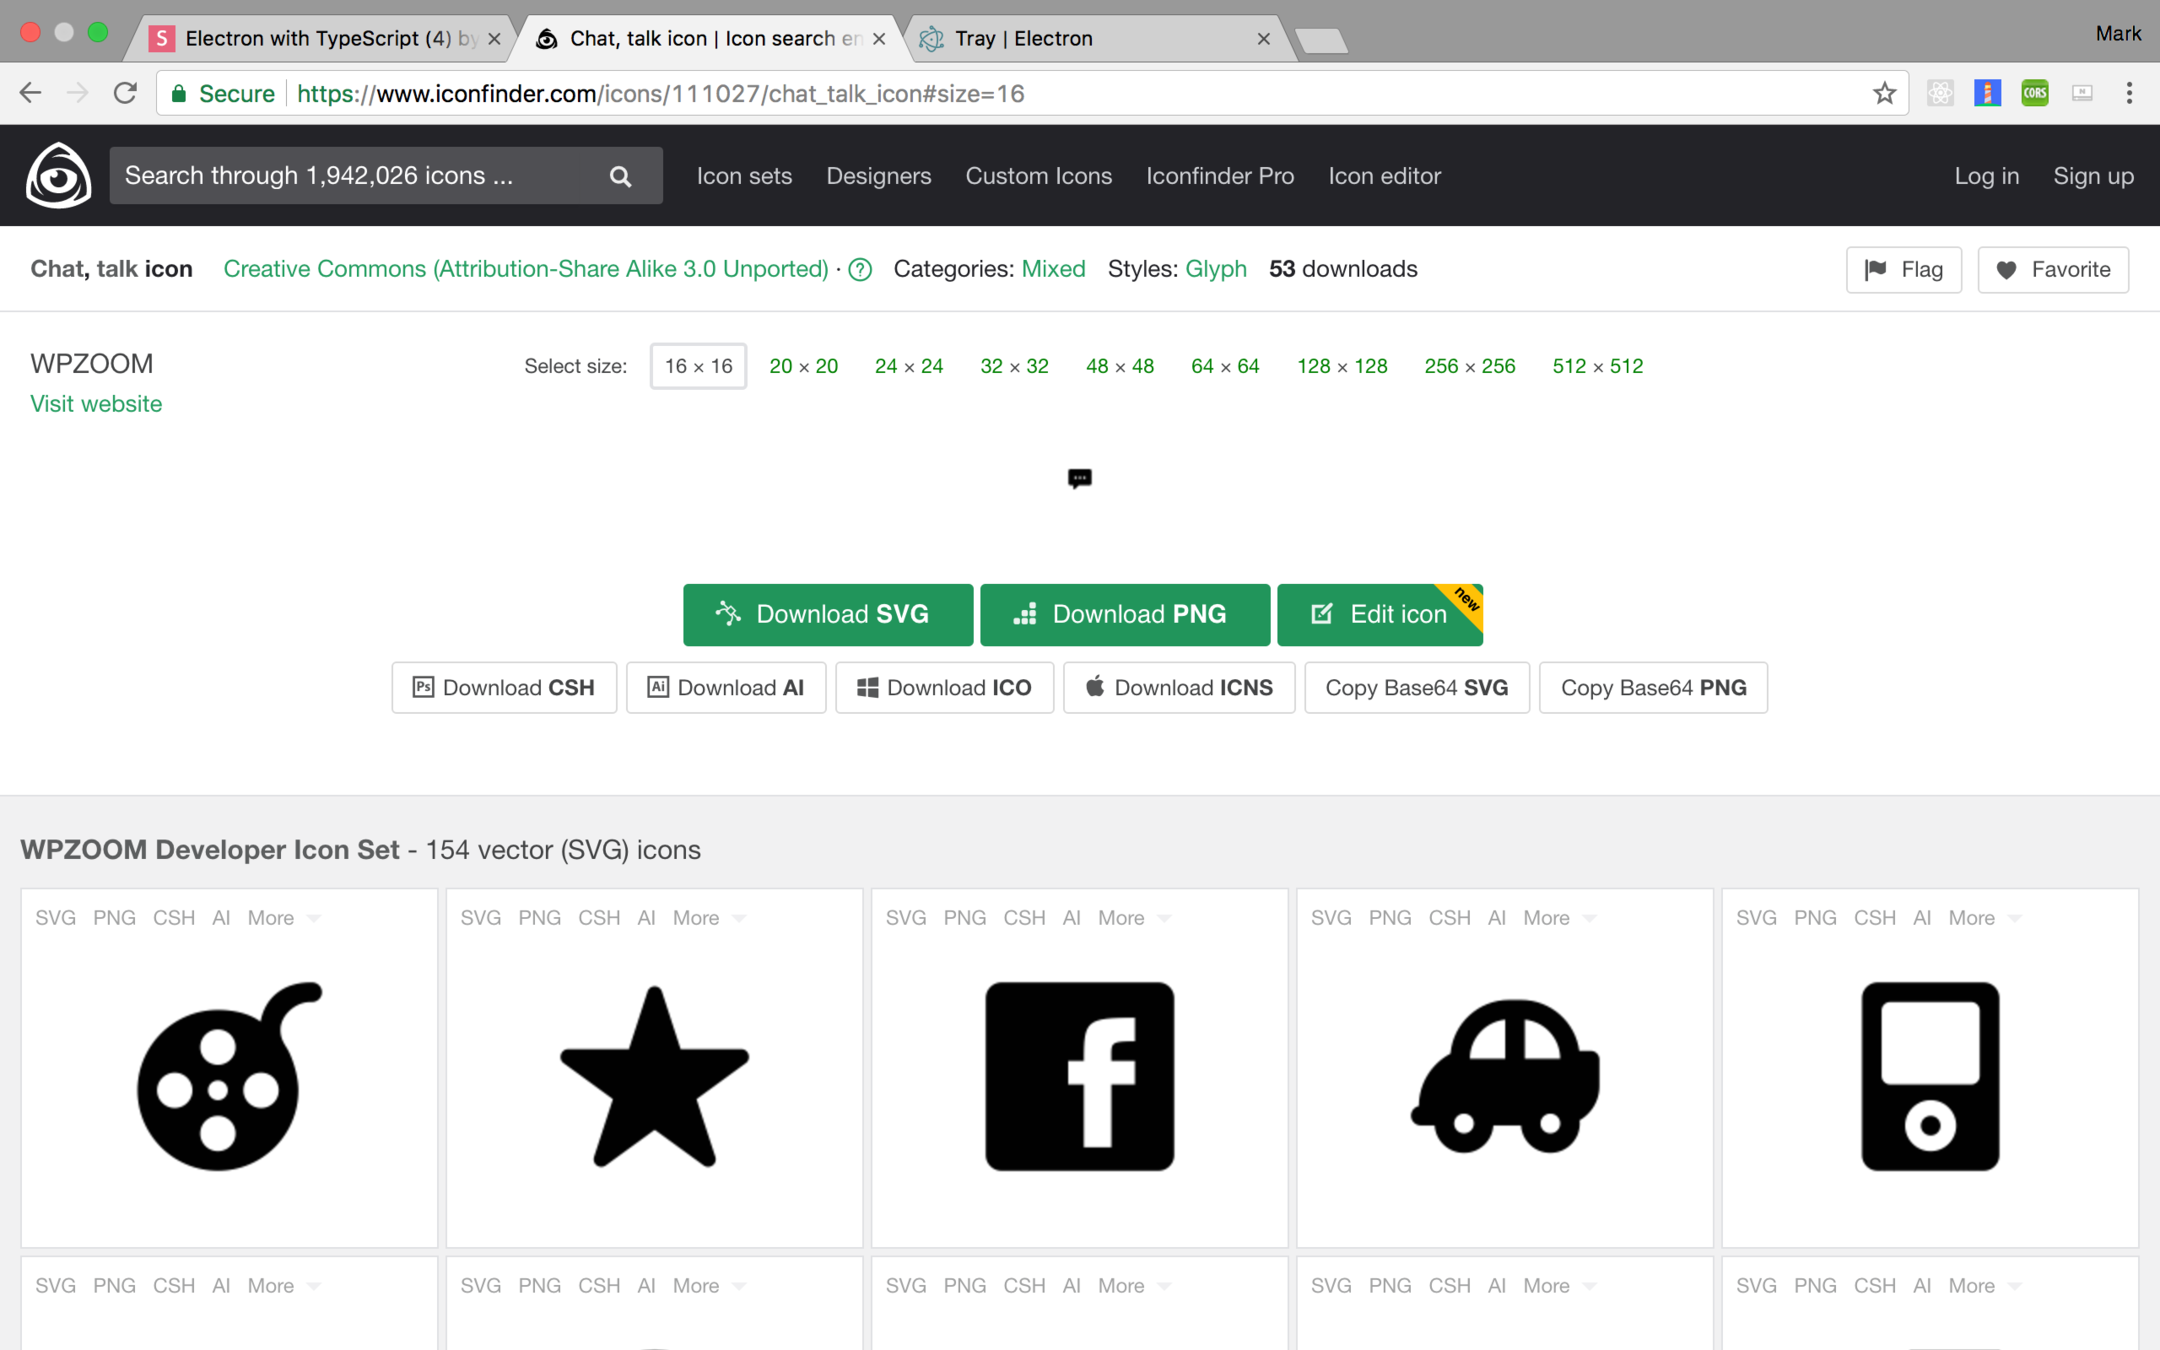
Task: Select the 16 × 16 size option
Action: pyautogui.click(x=698, y=366)
